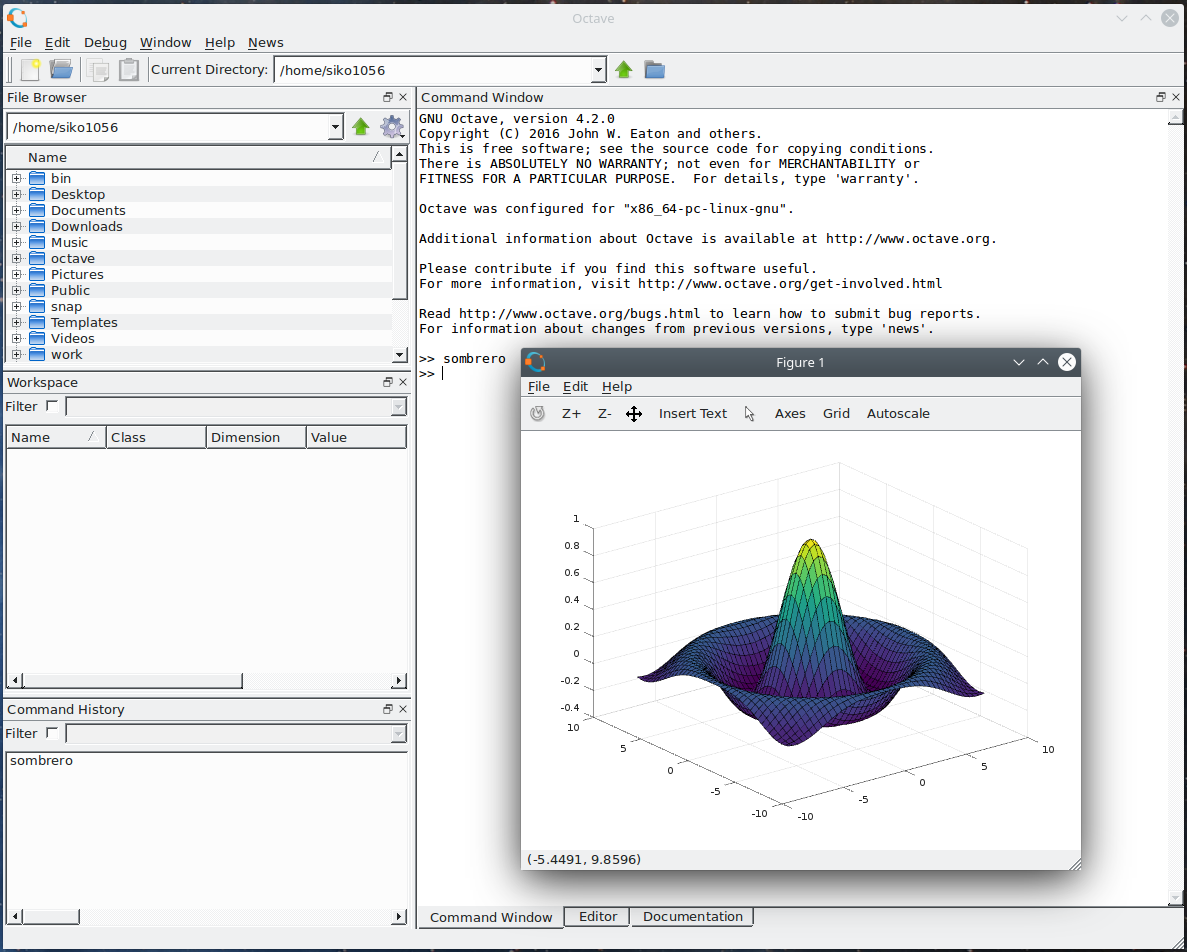
Task: Expand the Downloads folder tree node
Action: [x=16, y=226]
